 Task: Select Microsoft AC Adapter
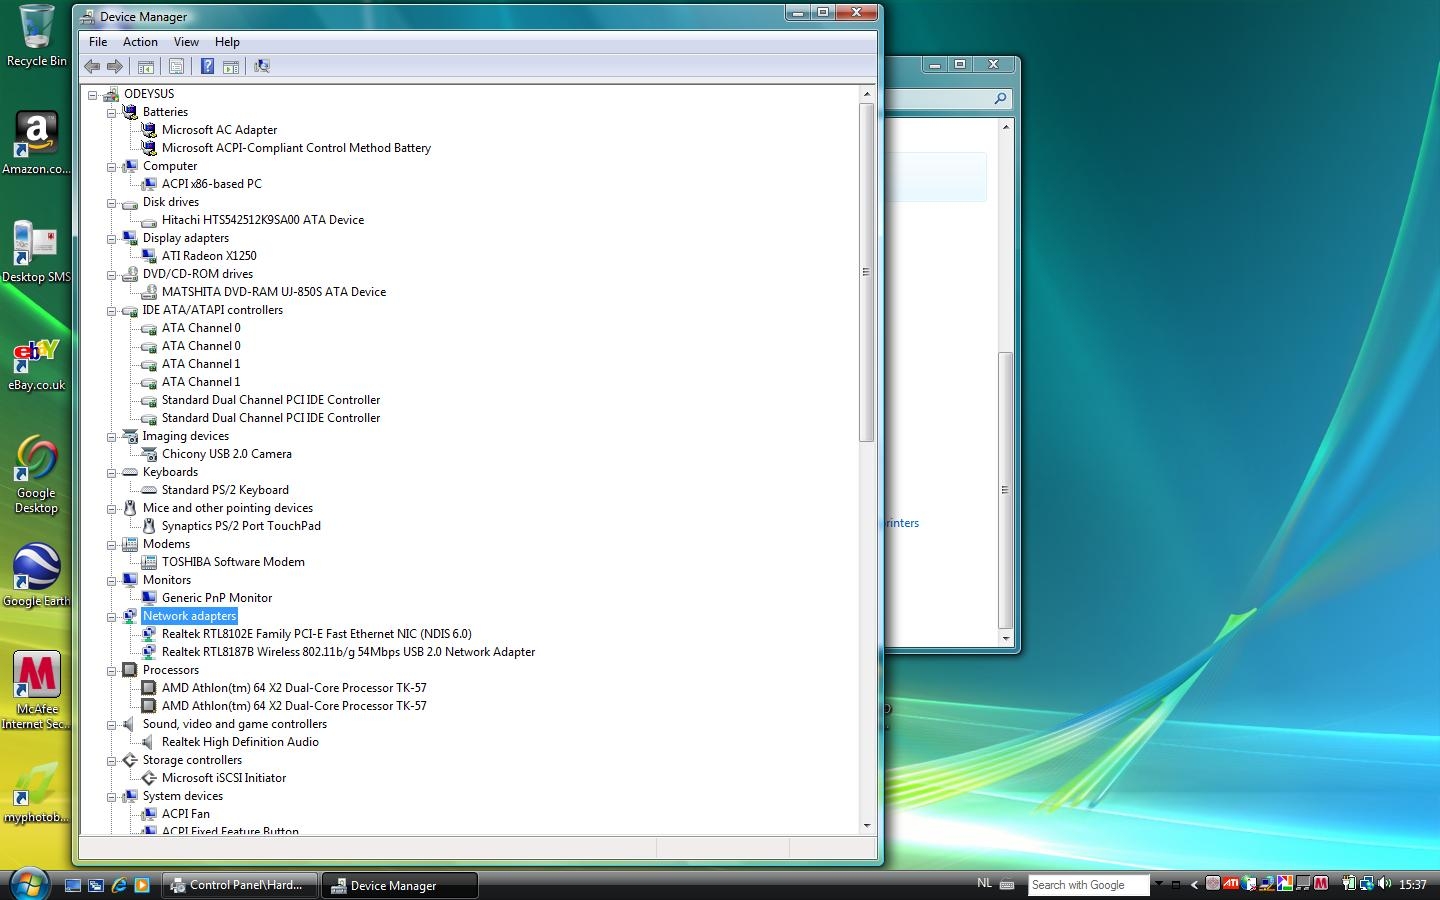(x=219, y=130)
